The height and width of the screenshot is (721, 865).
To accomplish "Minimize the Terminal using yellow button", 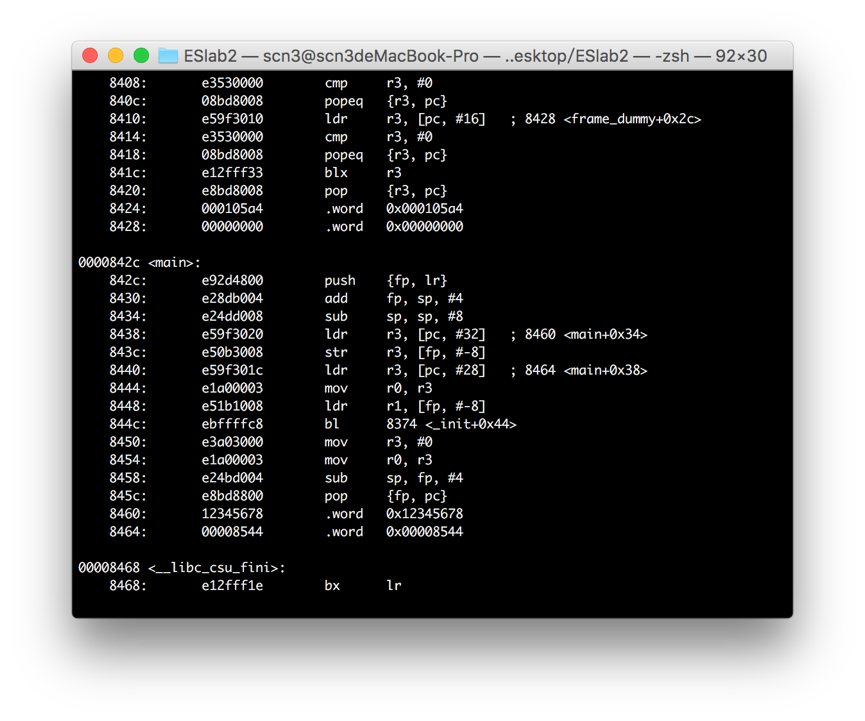I will click(115, 56).
